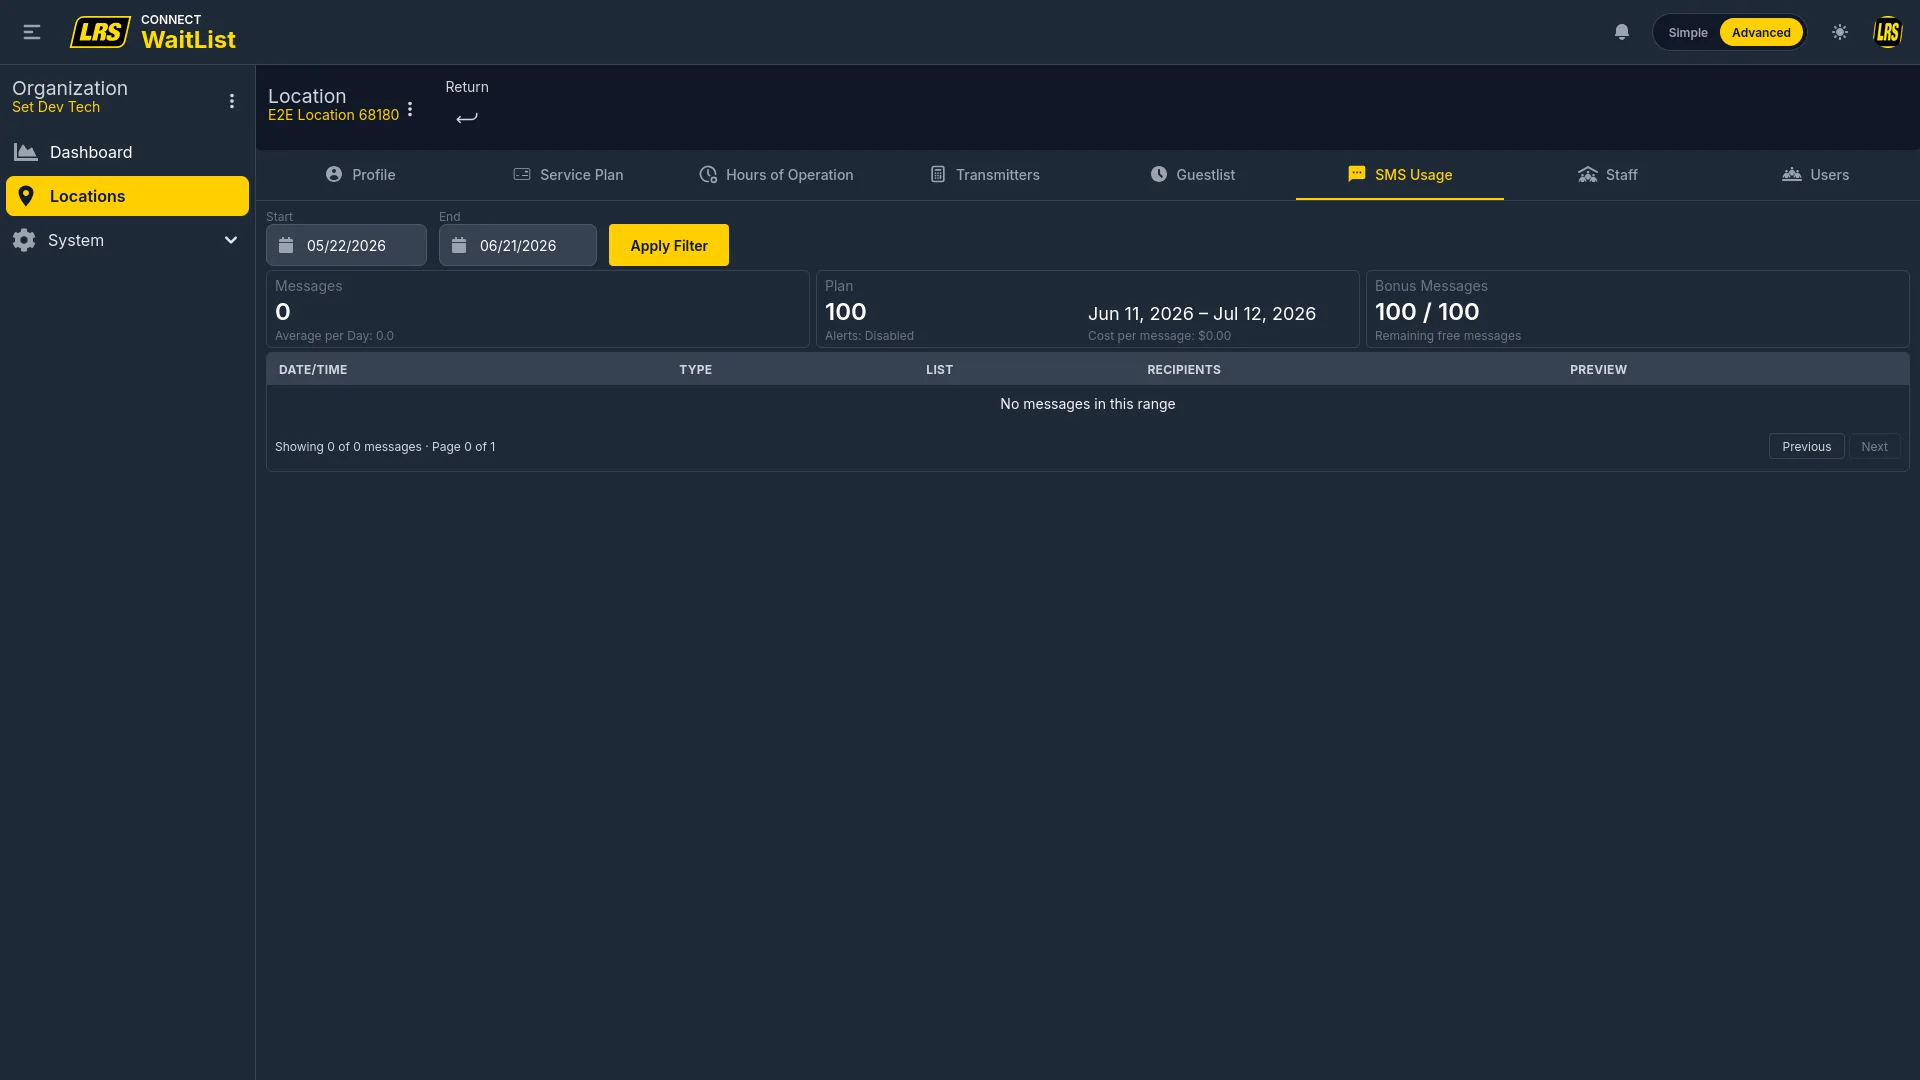This screenshot has height=1080, width=1920.
Task: Open End date calendar icon
Action: point(459,245)
